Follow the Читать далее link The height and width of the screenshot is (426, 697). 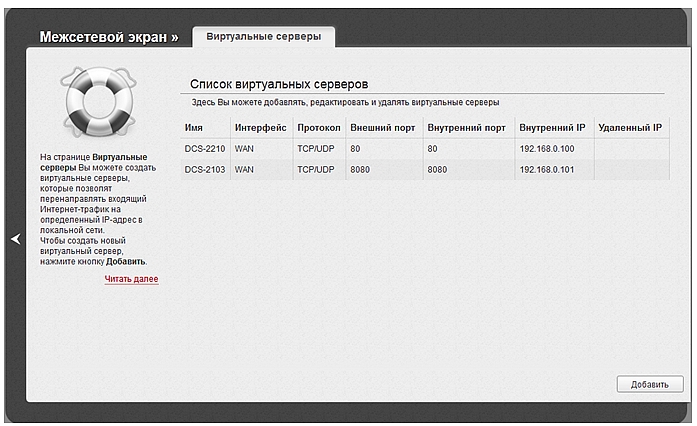coord(131,279)
